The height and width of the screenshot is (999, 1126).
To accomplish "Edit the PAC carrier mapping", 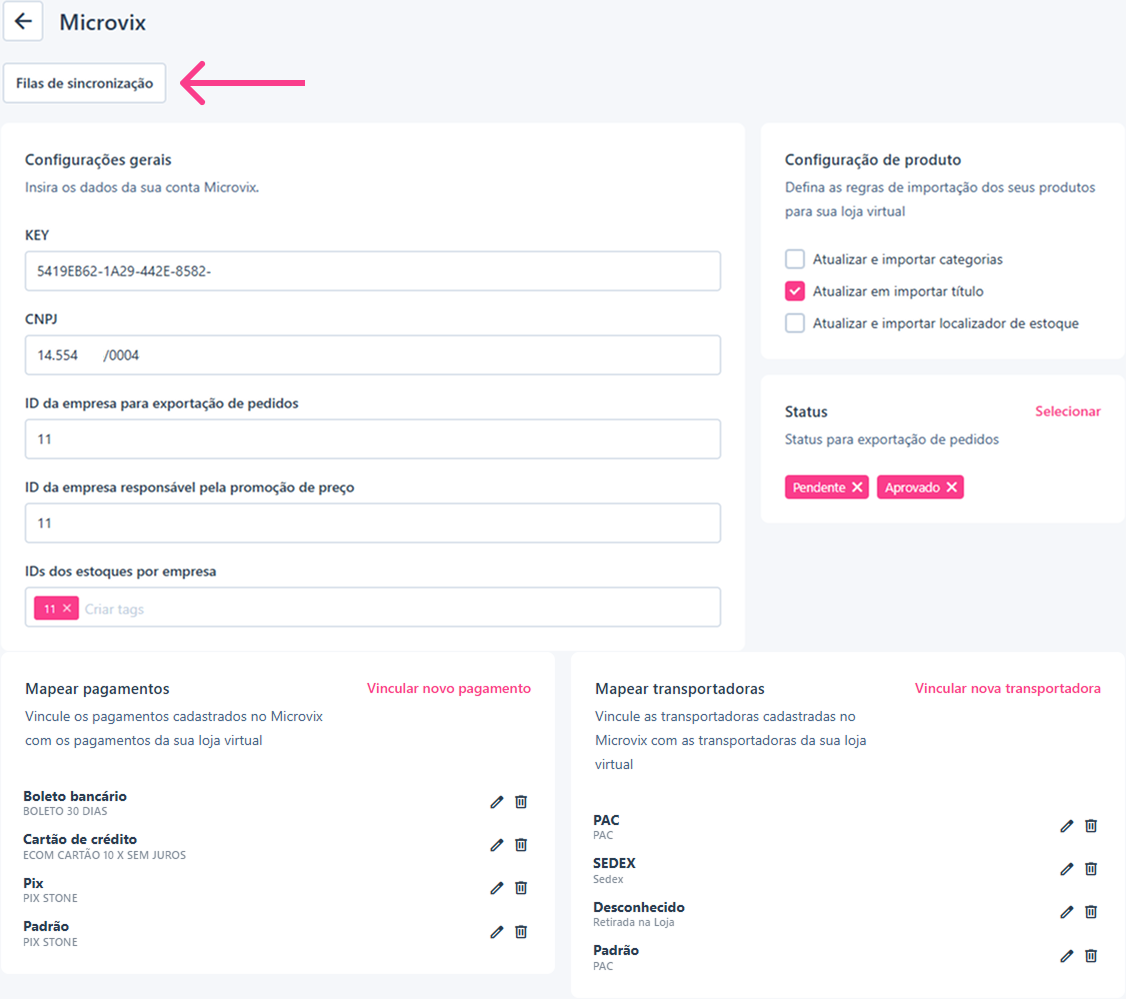I will 1067,826.
